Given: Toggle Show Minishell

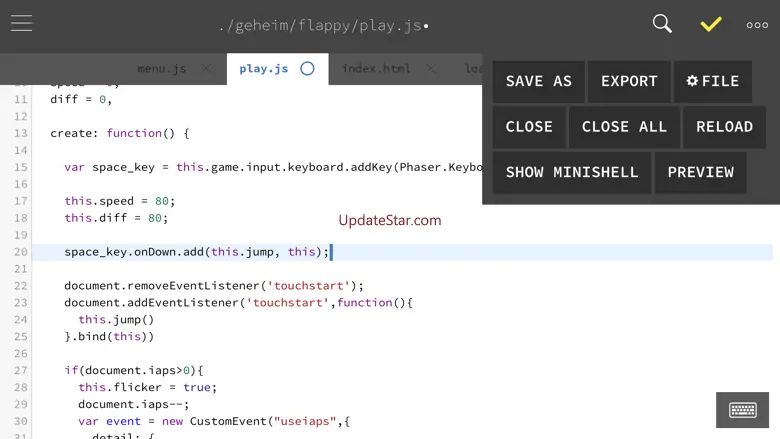Looking at the screenshot, I should (571, 172).
